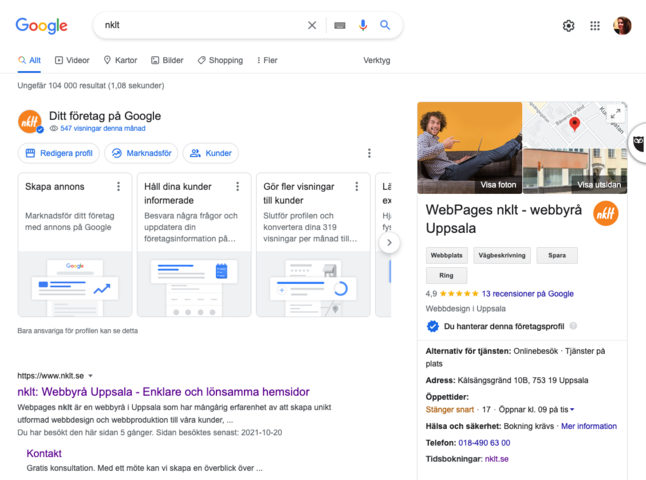Click the Kunder button
This screenshot has height=480, width=646.
tap(211, 153)
